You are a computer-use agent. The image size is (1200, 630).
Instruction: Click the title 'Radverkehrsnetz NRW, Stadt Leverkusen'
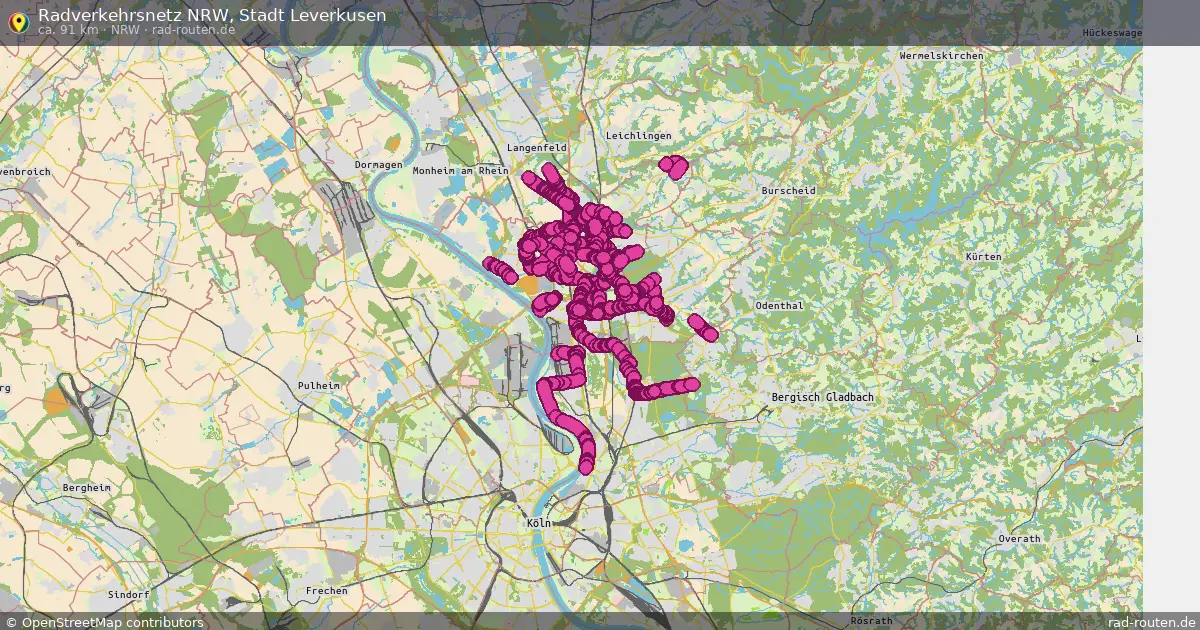(212, 15)
